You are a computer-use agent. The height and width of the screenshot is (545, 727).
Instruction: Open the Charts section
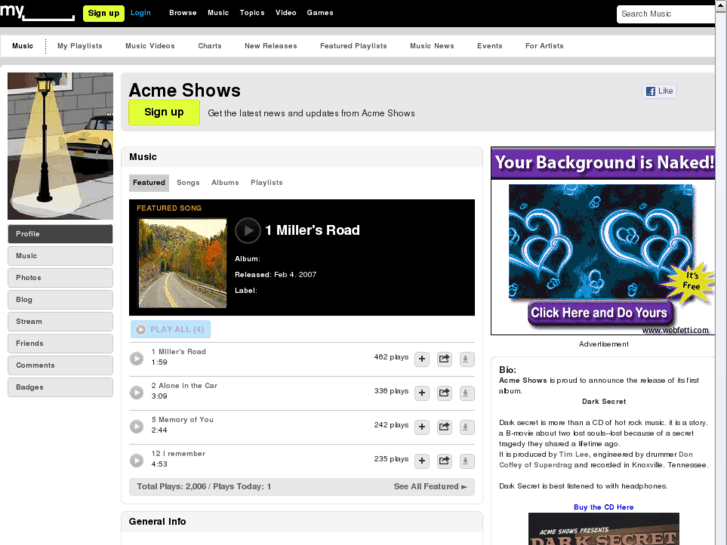pyautogui.click(x=210, y=46)
